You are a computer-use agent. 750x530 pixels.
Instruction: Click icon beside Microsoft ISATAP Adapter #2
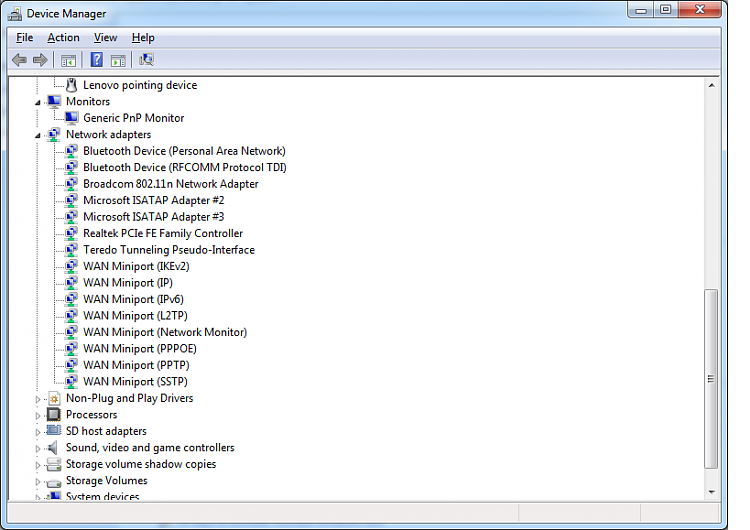click(x=71, y=200)
